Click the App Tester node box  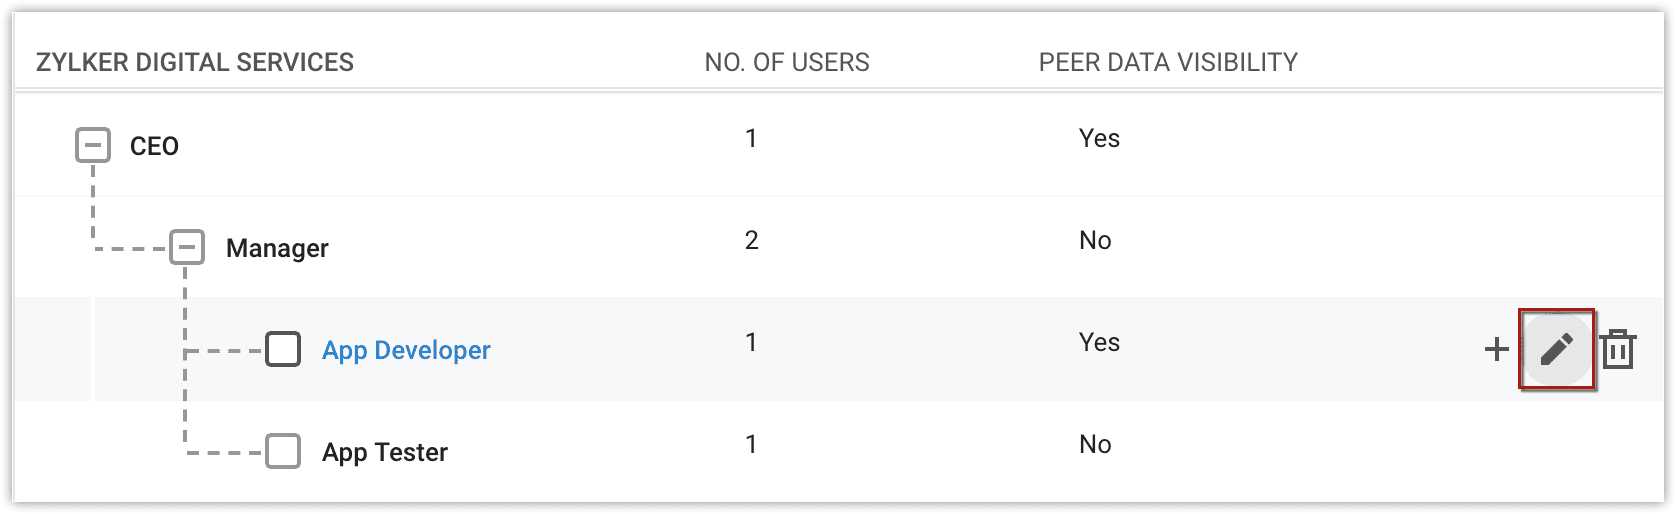point(283,451)
